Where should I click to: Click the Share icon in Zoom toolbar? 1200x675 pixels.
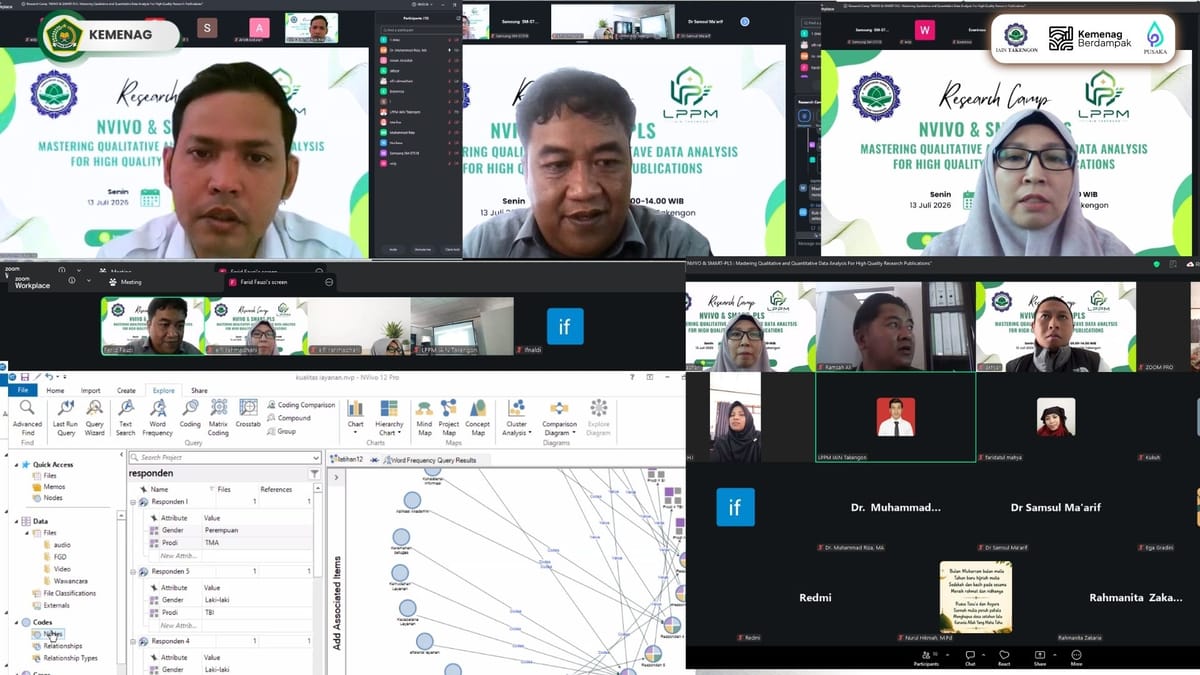(x=1040, y=657)
